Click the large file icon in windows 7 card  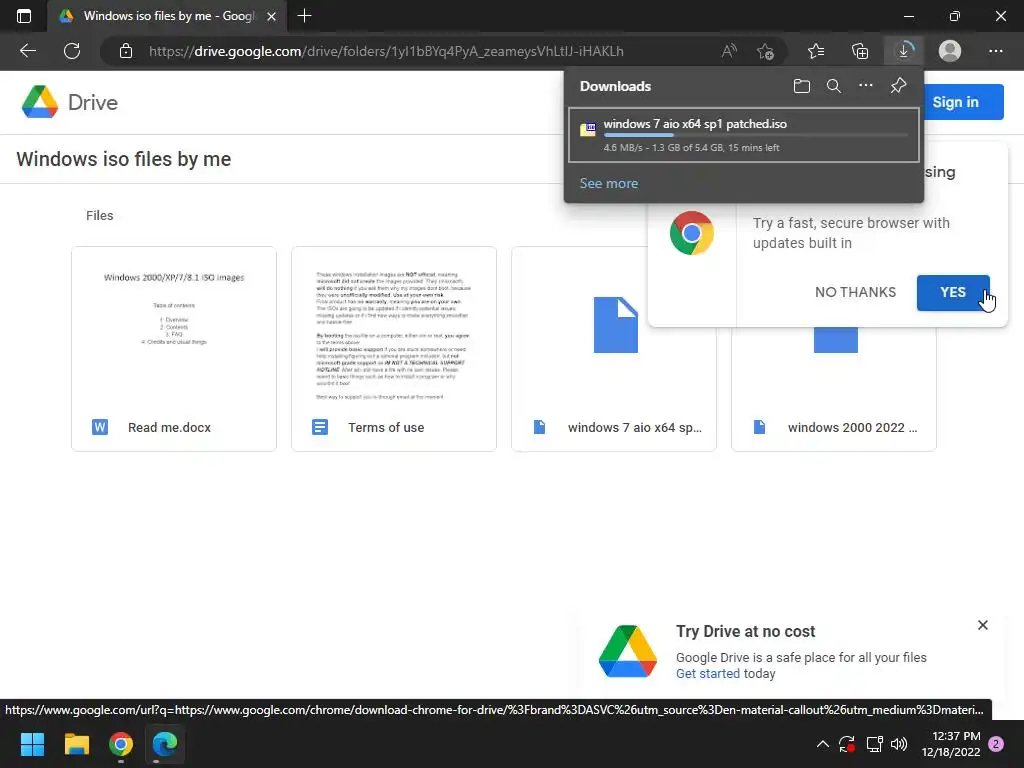click(615, 325)
